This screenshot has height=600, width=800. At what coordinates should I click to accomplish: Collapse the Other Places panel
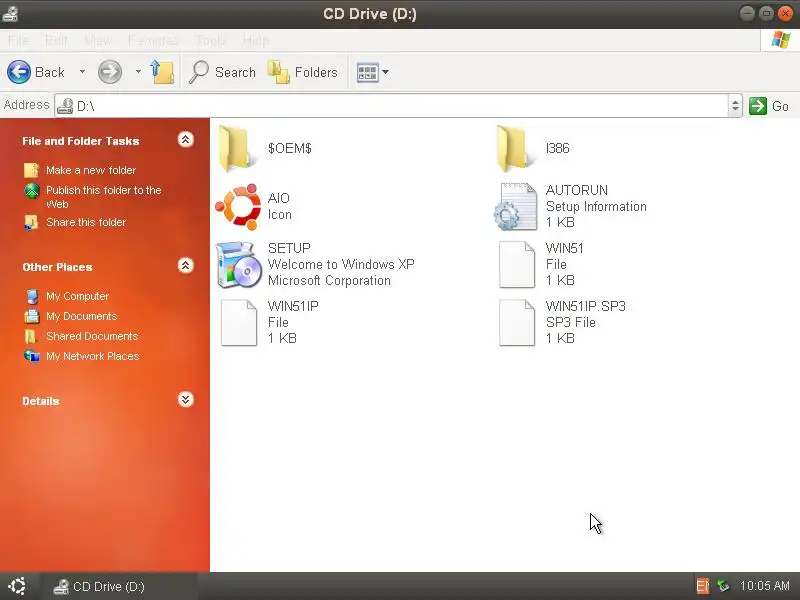[185, 265]
